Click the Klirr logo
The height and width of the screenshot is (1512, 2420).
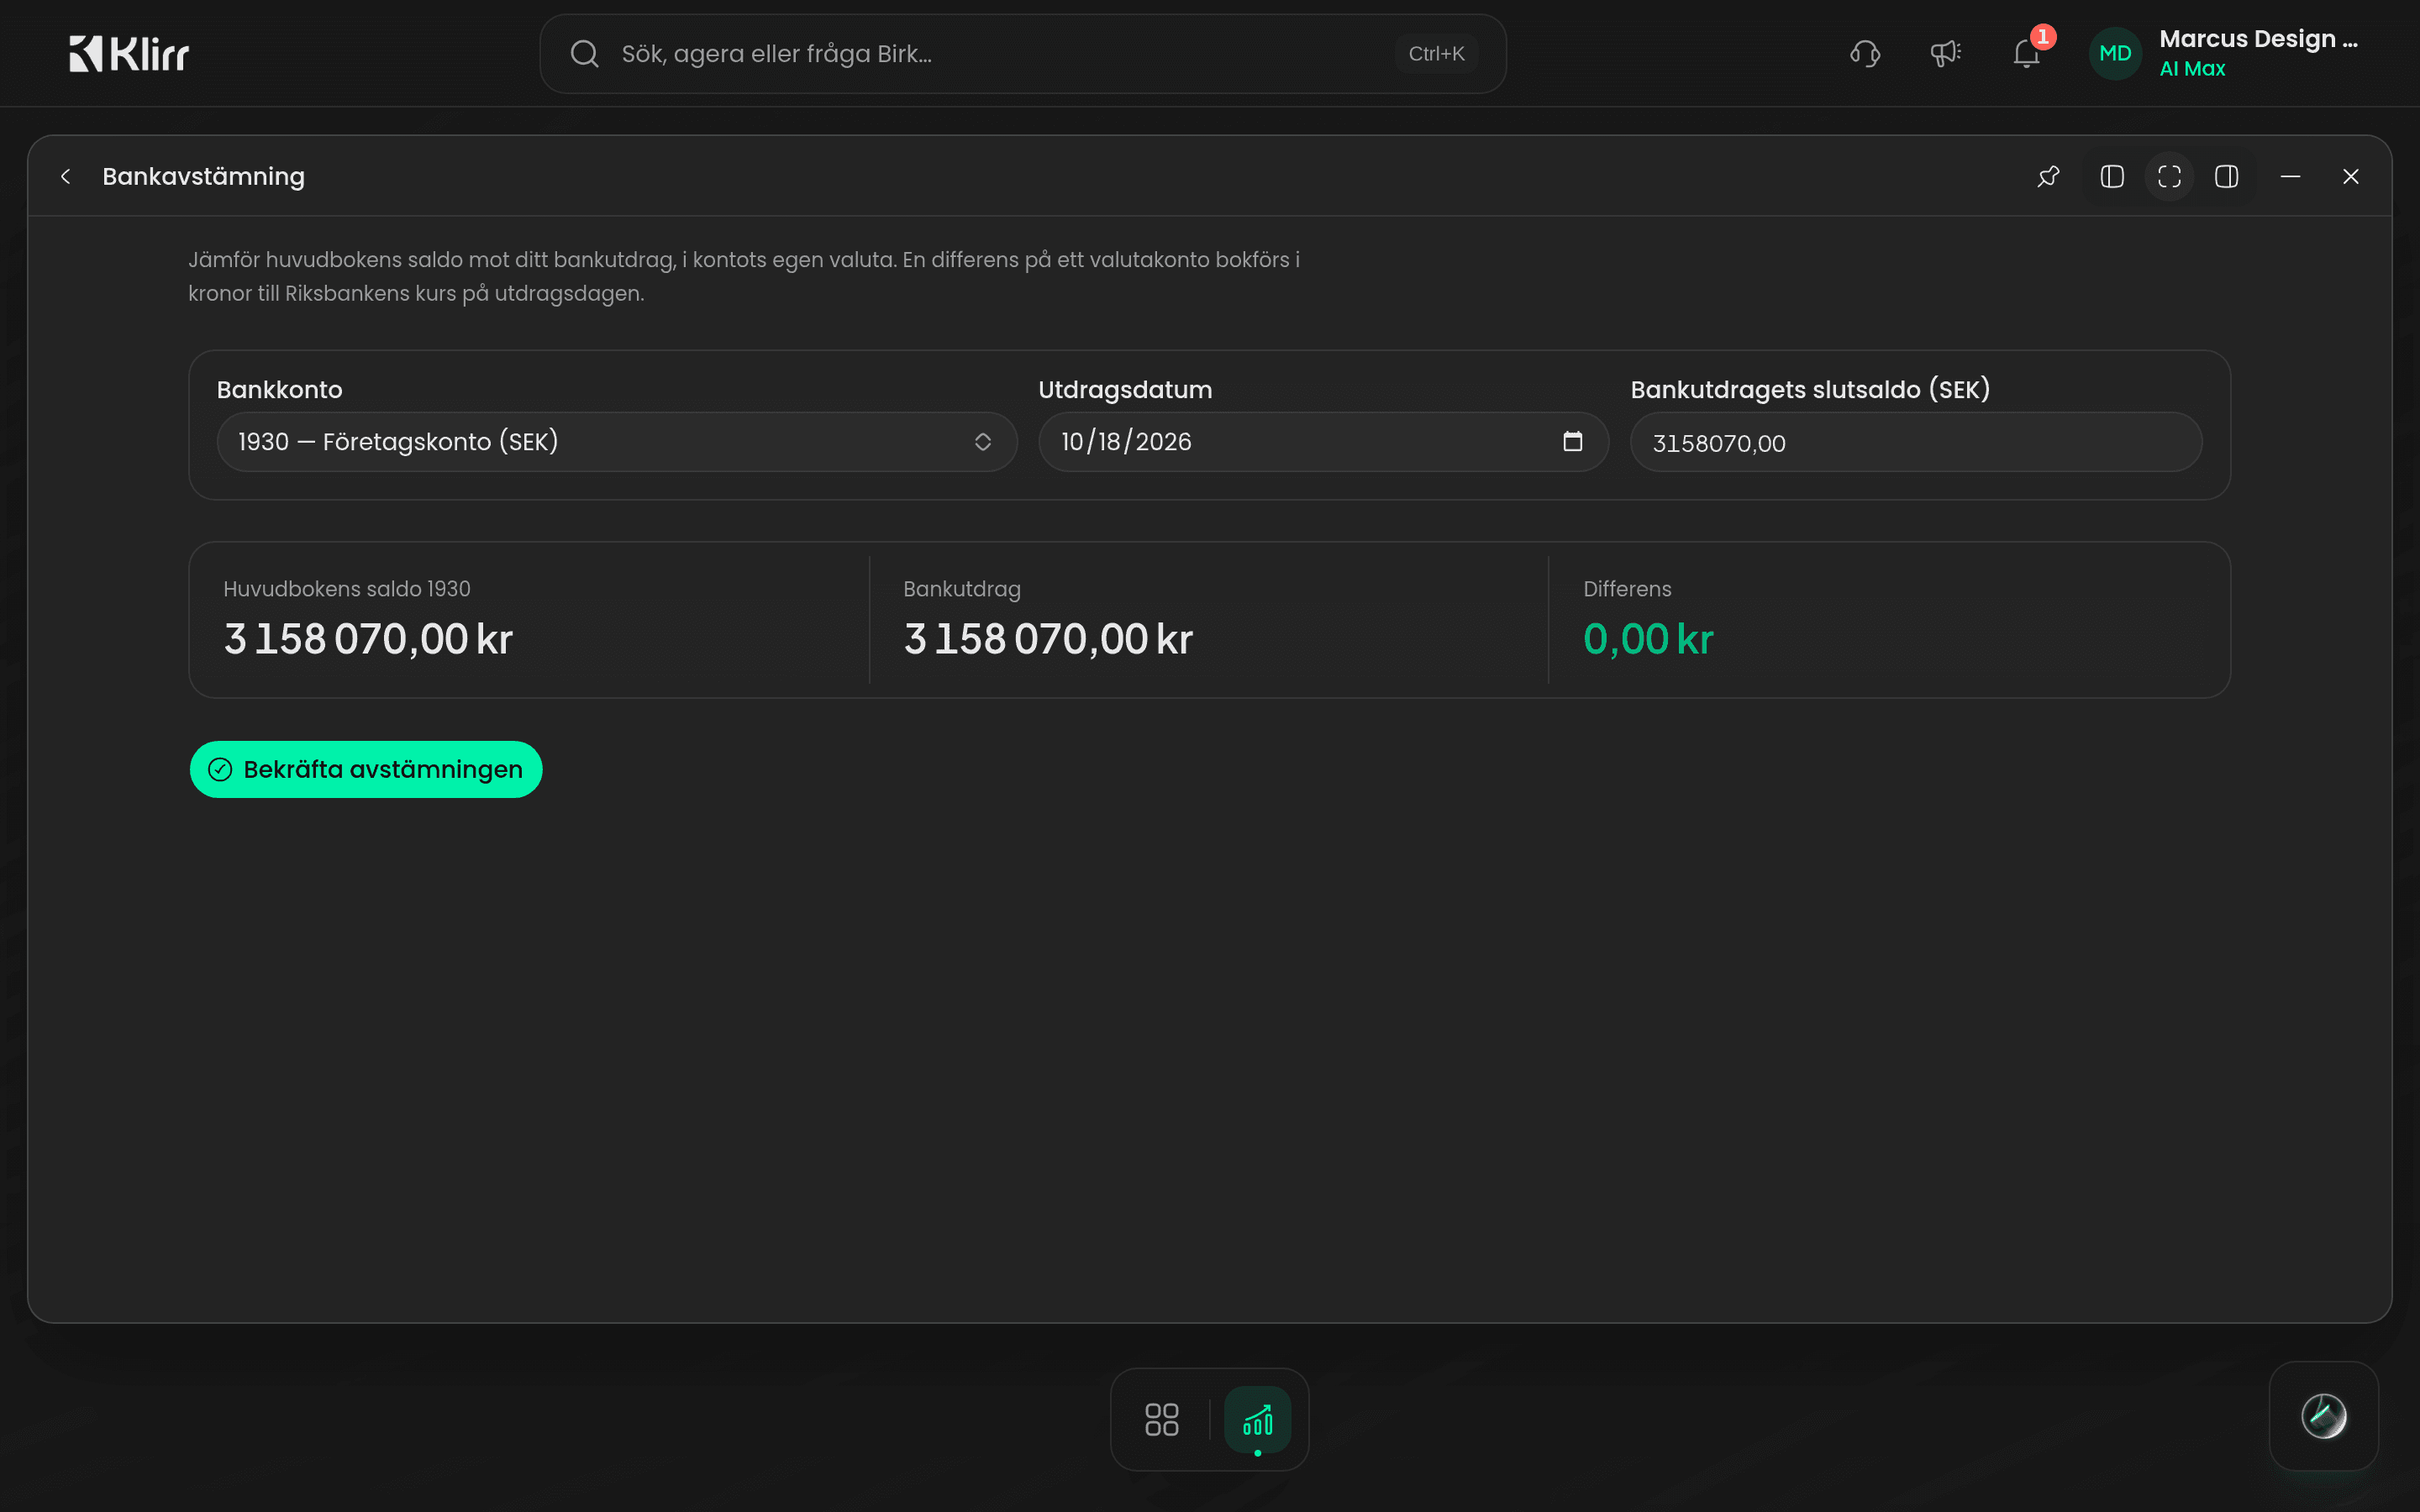pos(129,54)
